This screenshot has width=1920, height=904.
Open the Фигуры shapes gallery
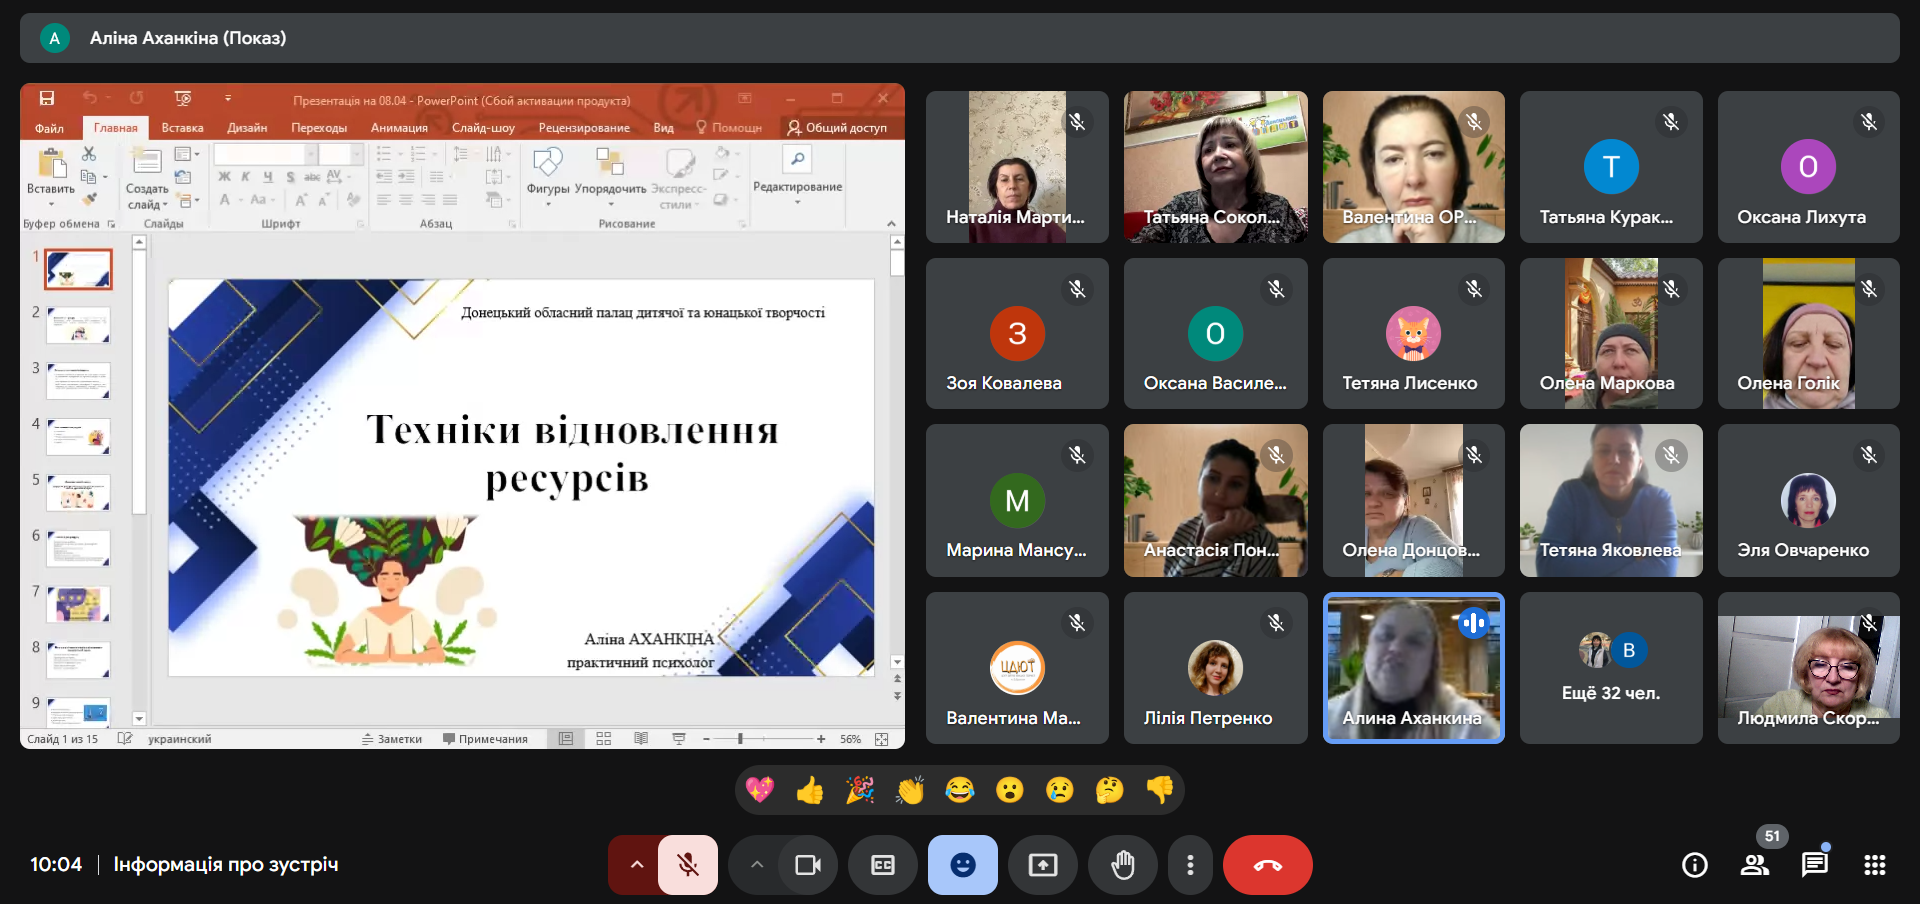click(548, 175)
